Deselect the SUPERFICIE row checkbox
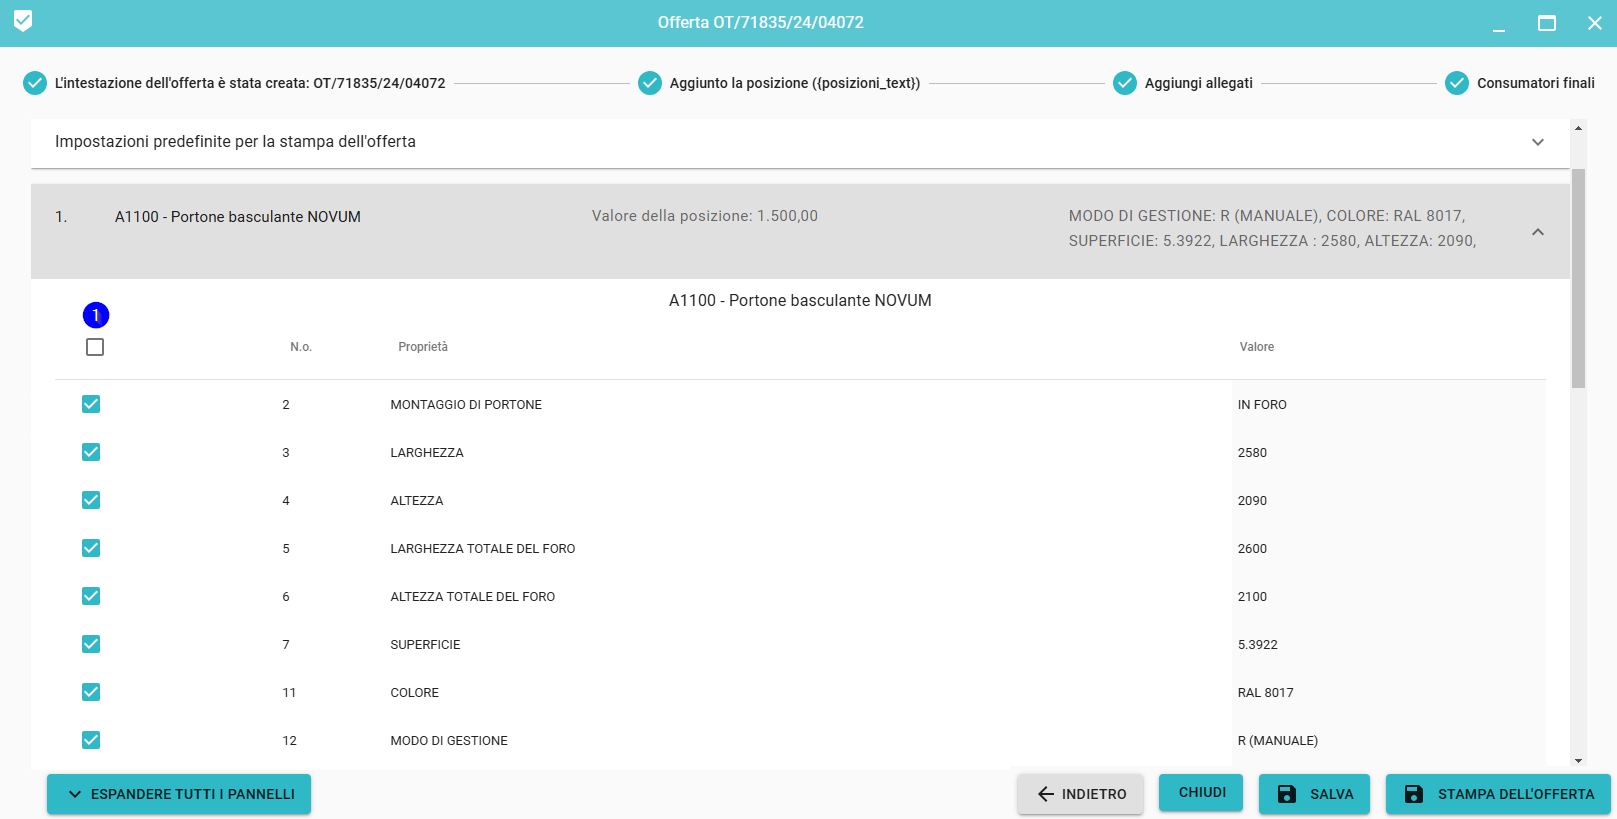This screenshot has height=819, width=1617. (91, 644)
